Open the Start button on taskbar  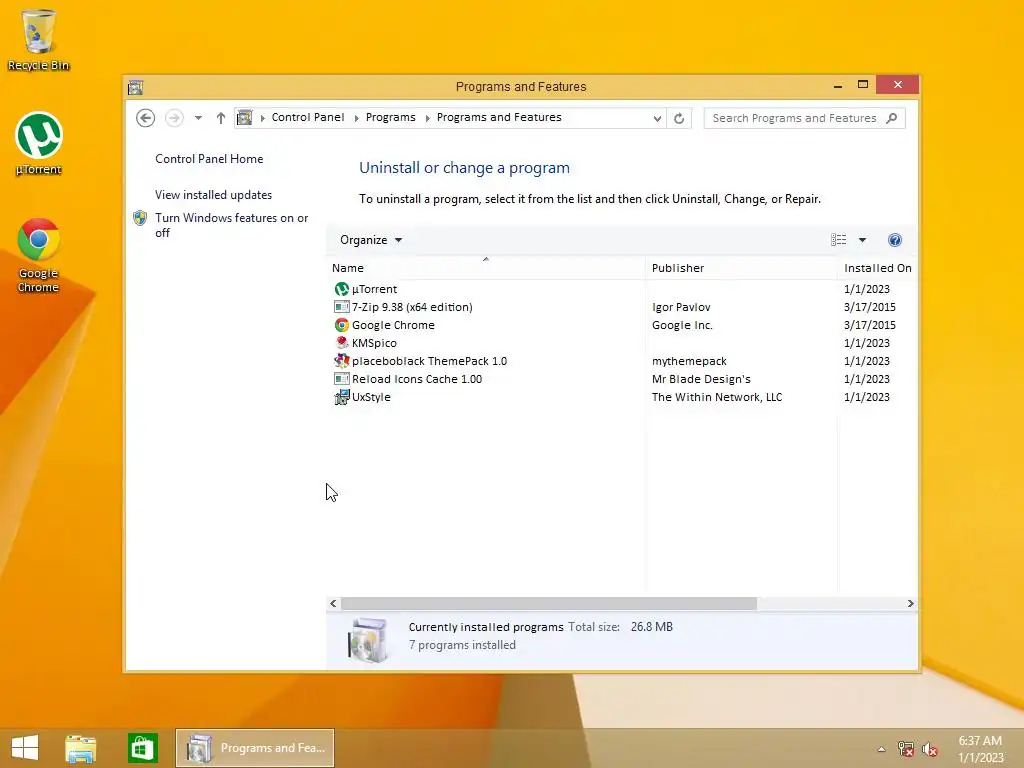[25, 748]
